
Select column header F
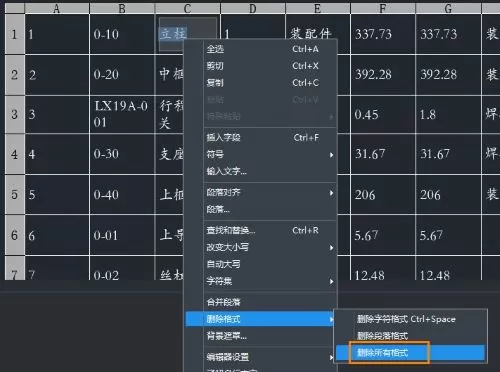(383, 9)
